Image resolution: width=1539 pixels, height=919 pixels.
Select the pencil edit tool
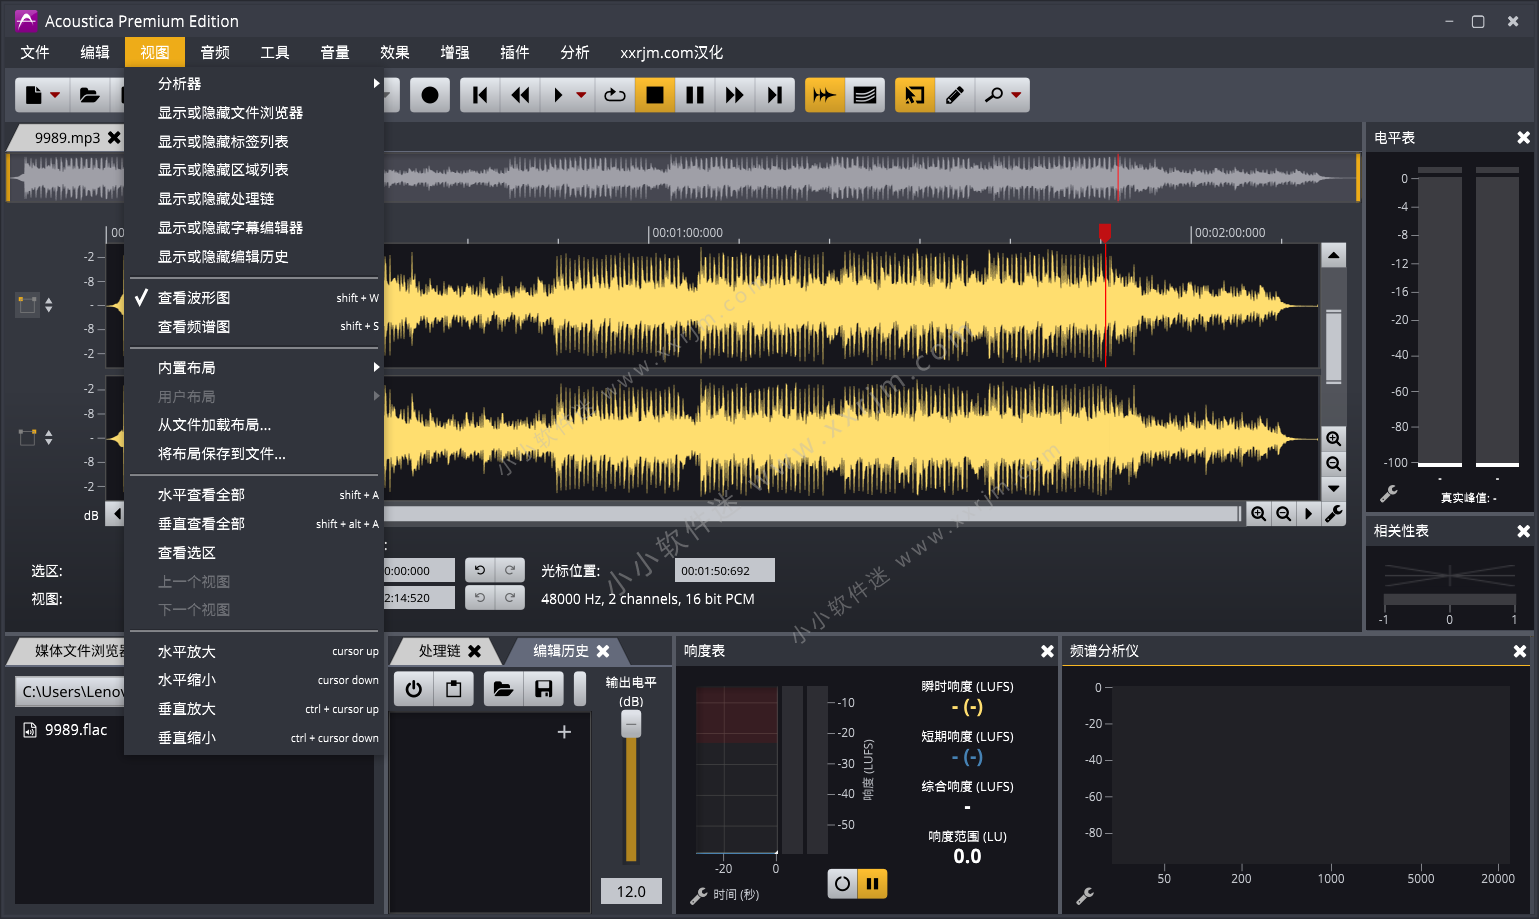tap(955, 95)
